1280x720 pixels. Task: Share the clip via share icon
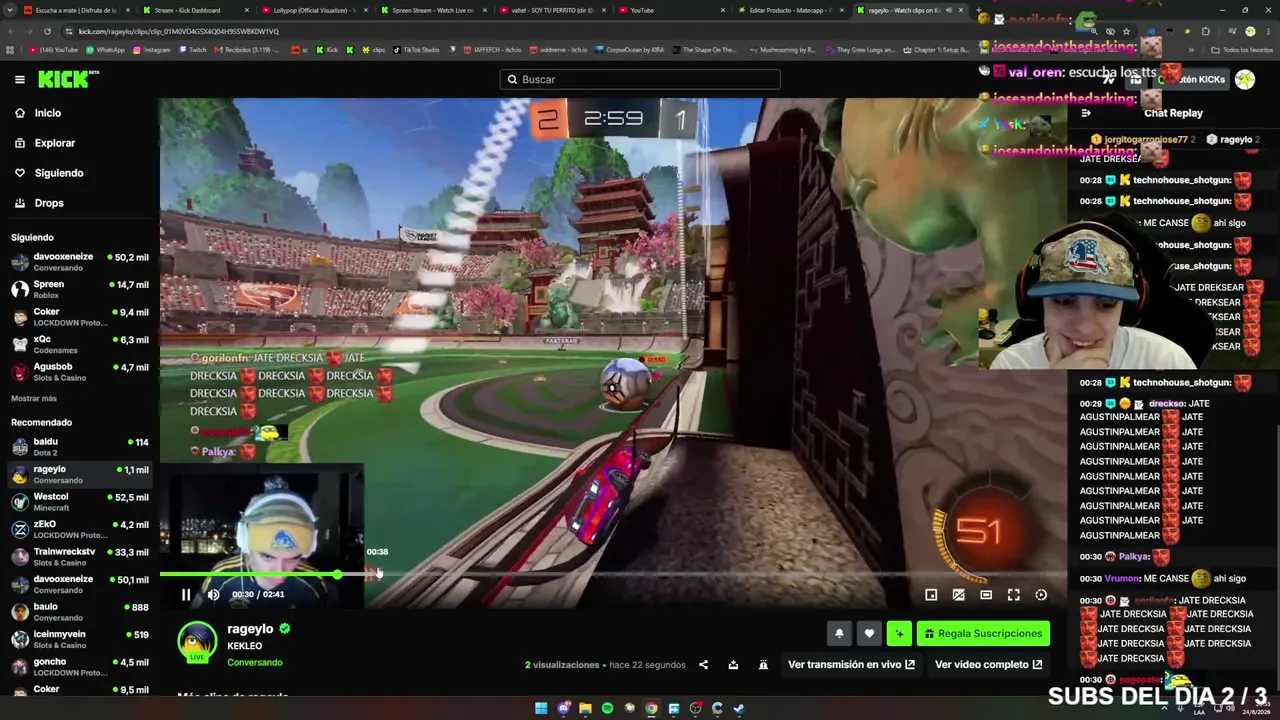(x=703, y=665)
